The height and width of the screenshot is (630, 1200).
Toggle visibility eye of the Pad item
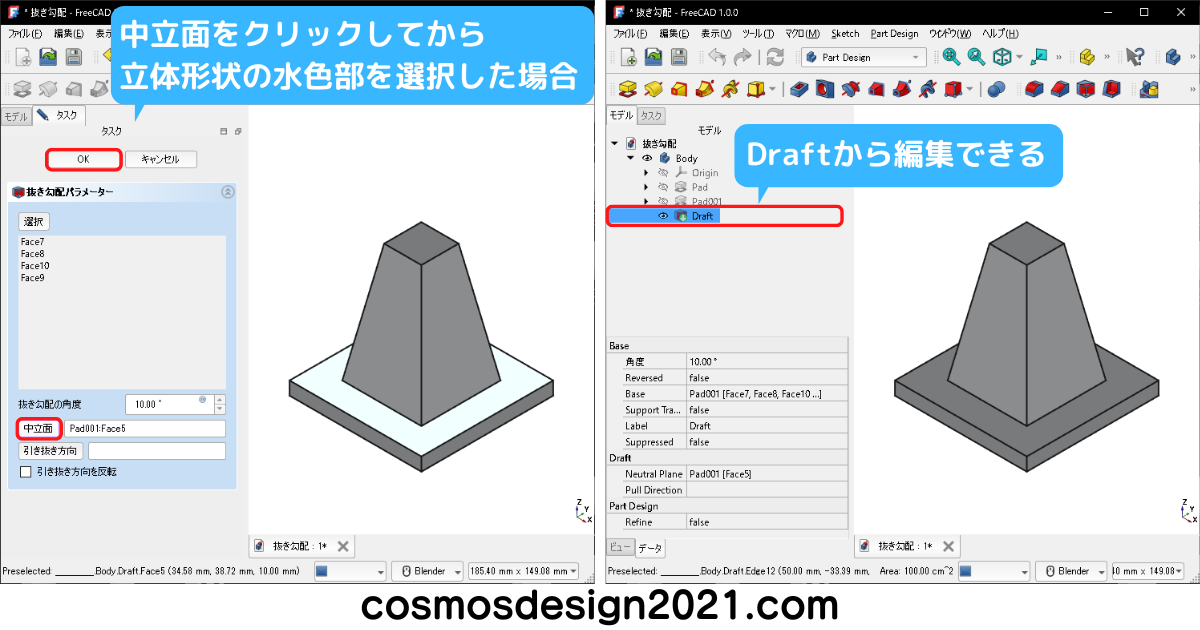click(662, 186)
